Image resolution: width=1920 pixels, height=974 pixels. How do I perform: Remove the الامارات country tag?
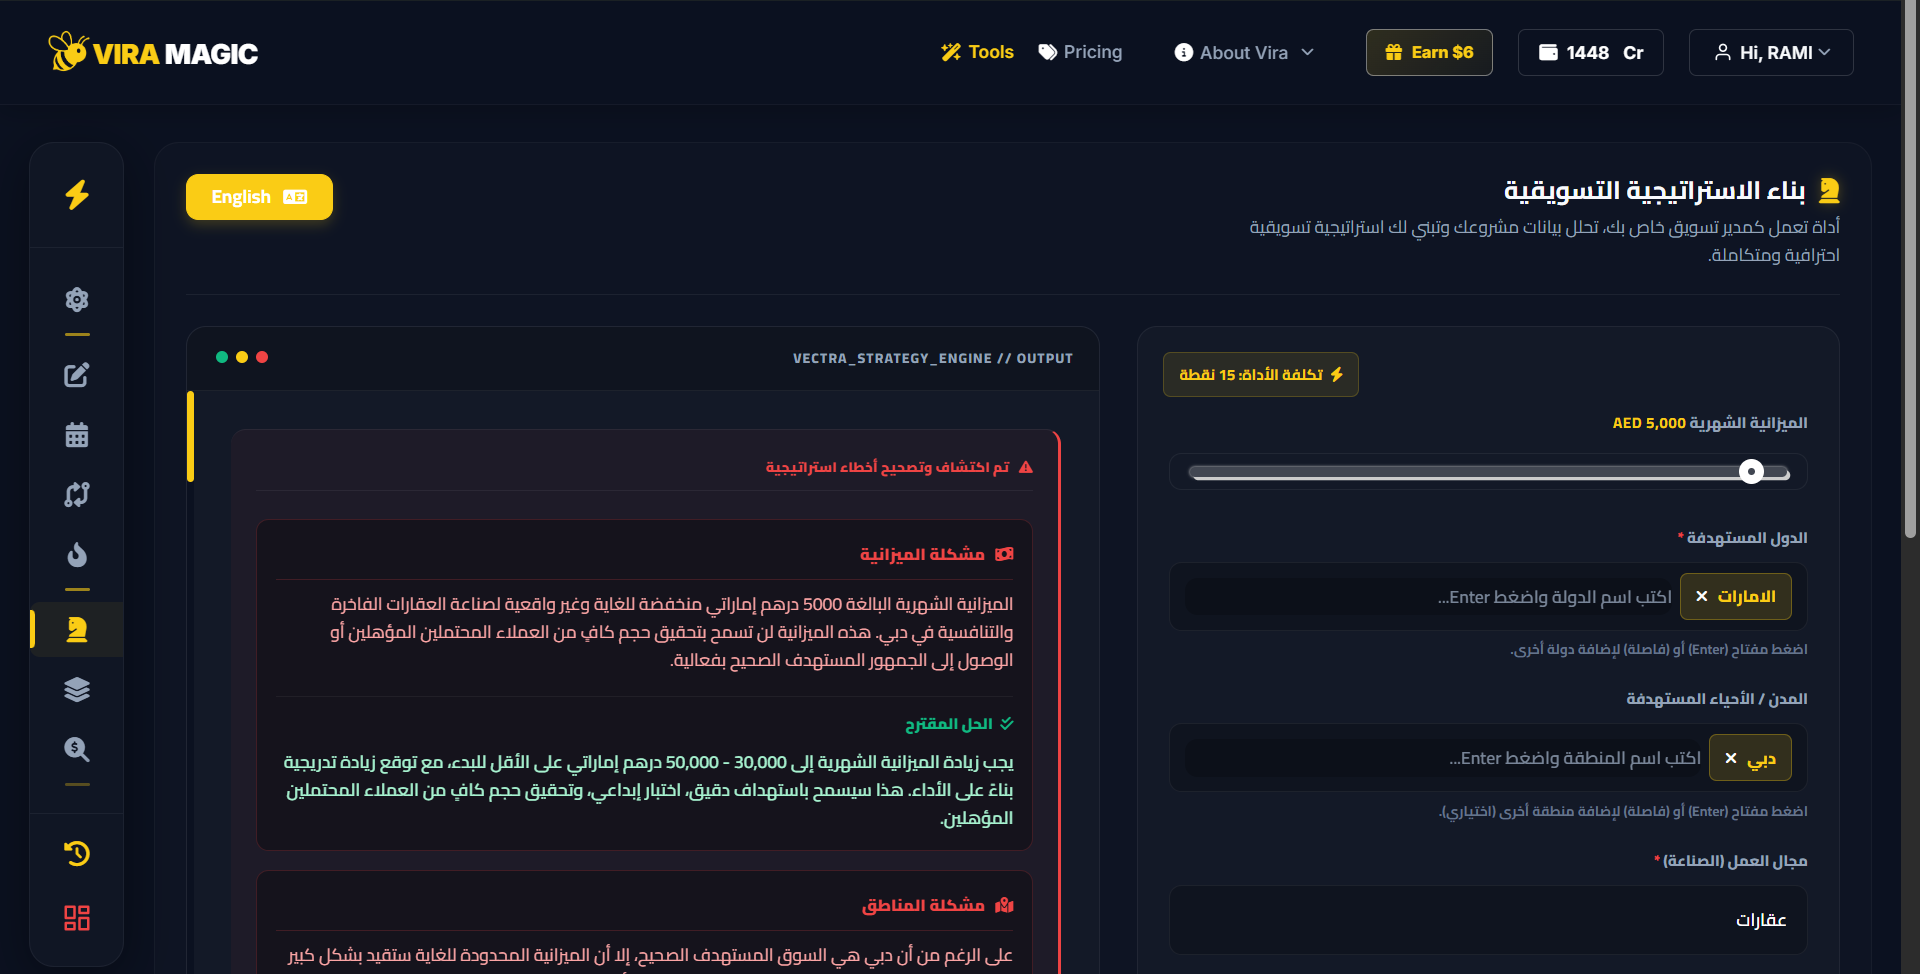(1702, 597)
